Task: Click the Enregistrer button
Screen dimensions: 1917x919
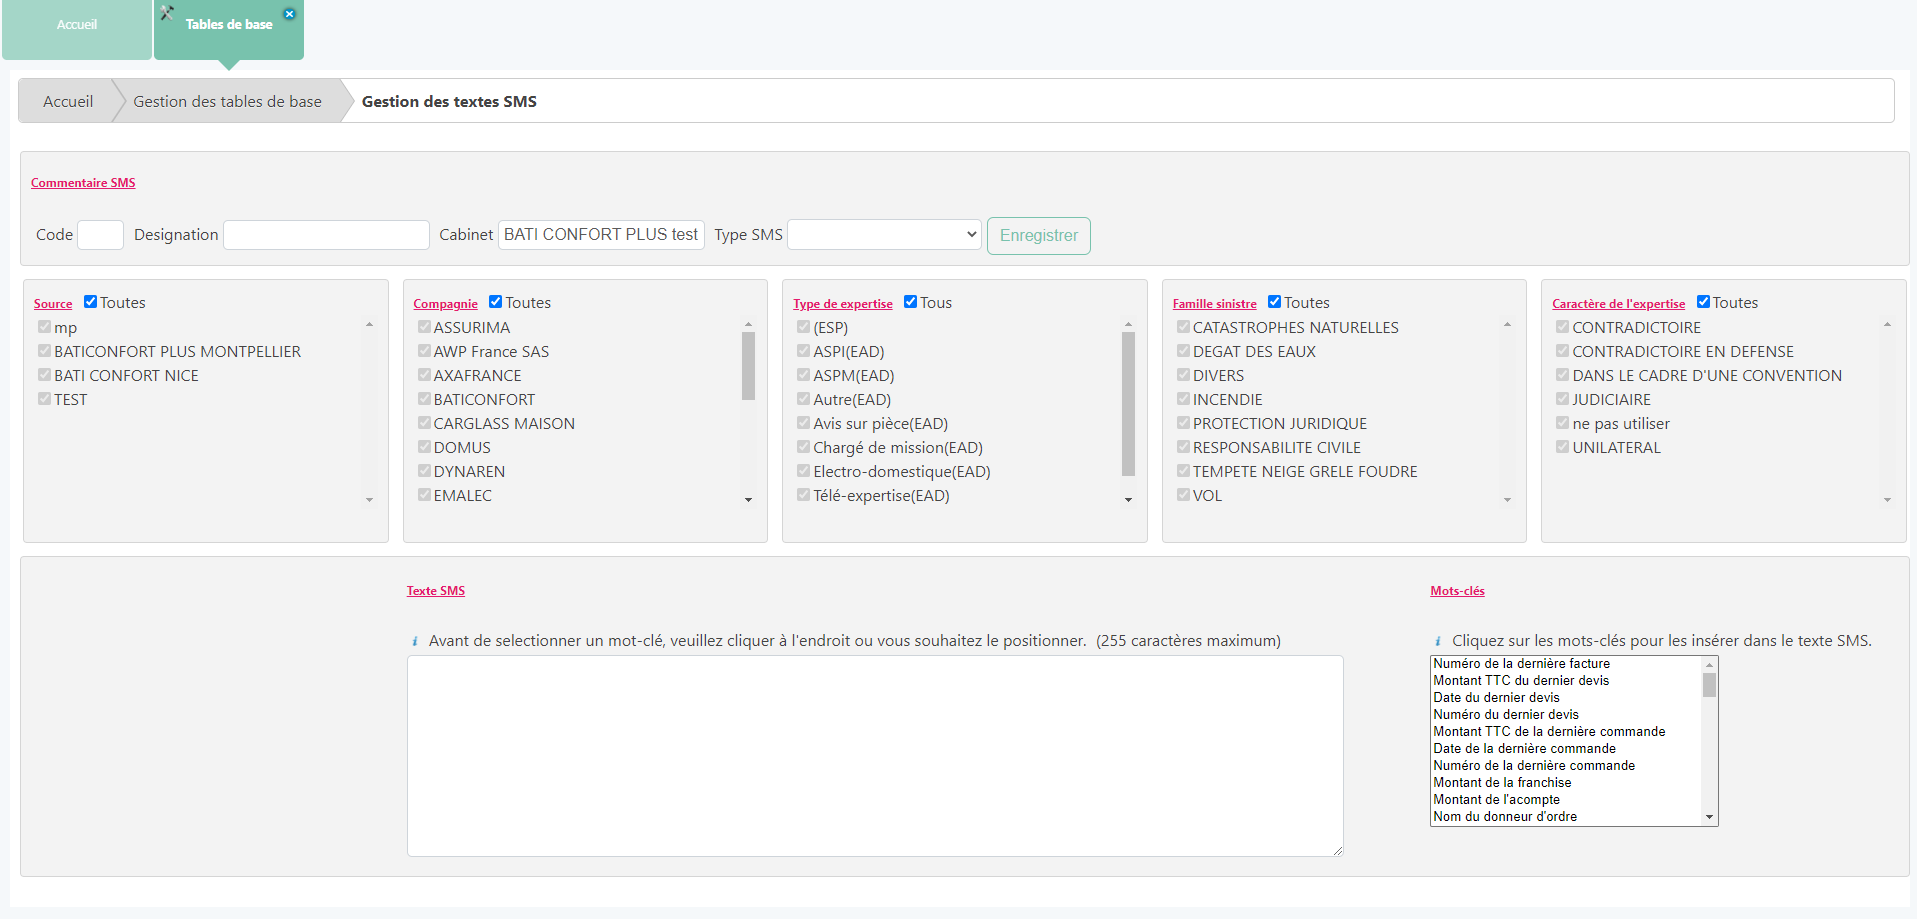Action: coord(1038,236)
